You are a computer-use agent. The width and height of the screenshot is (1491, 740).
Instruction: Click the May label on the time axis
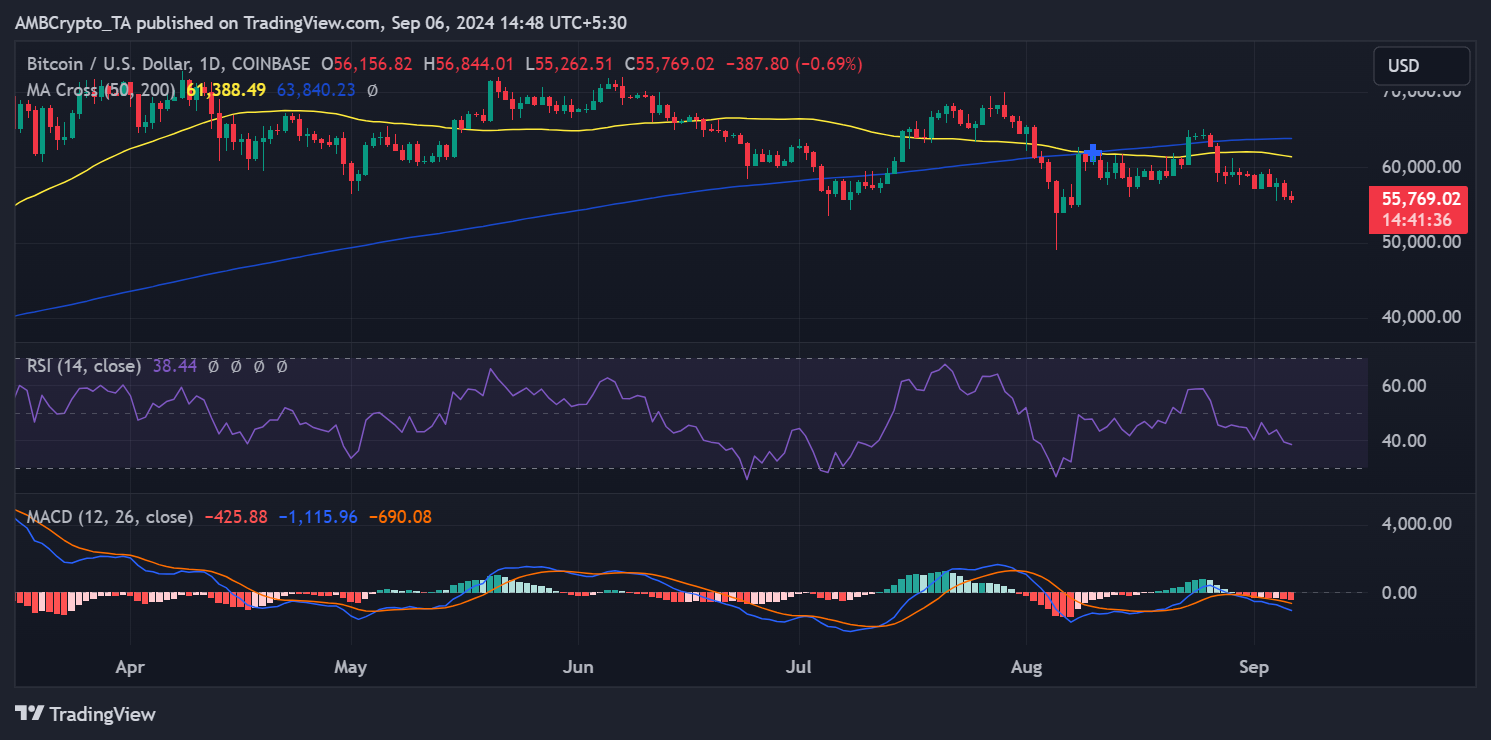pyautogui.click(x=352, y=665)
